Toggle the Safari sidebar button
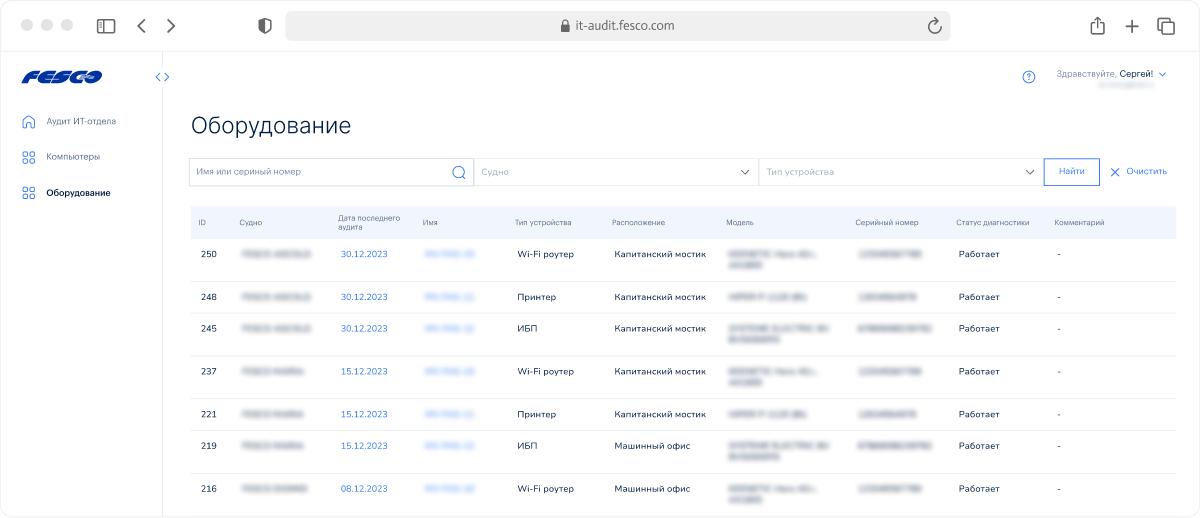This screenshot has width=1200, height=518. click(x=106, y=27)
